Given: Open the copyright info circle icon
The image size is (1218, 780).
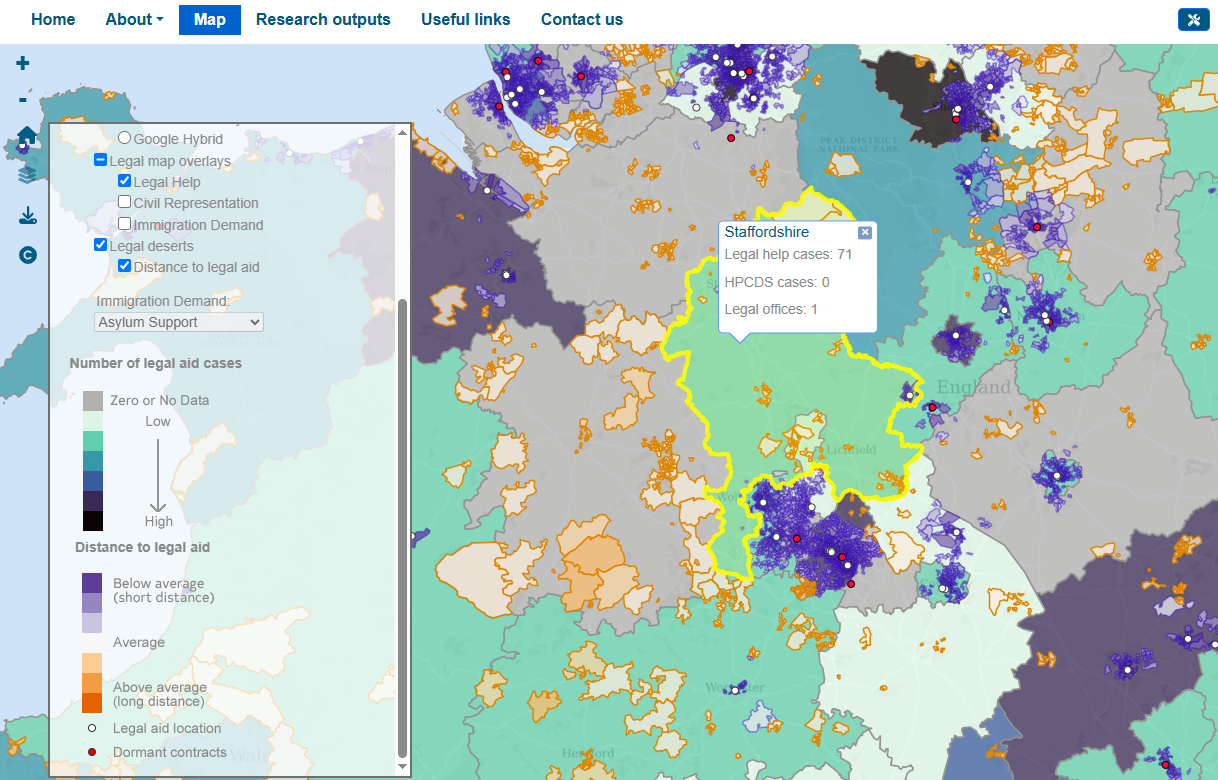Looking at the screenshot, I should (x=27, y=255).
